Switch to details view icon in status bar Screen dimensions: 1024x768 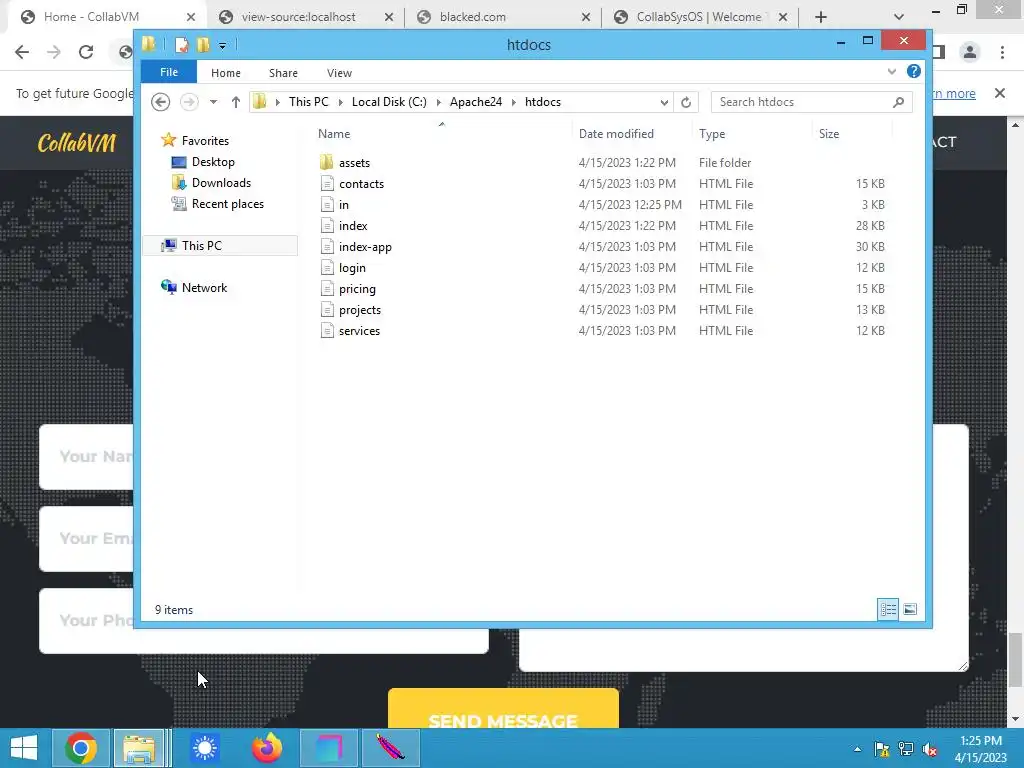(888, 609)
